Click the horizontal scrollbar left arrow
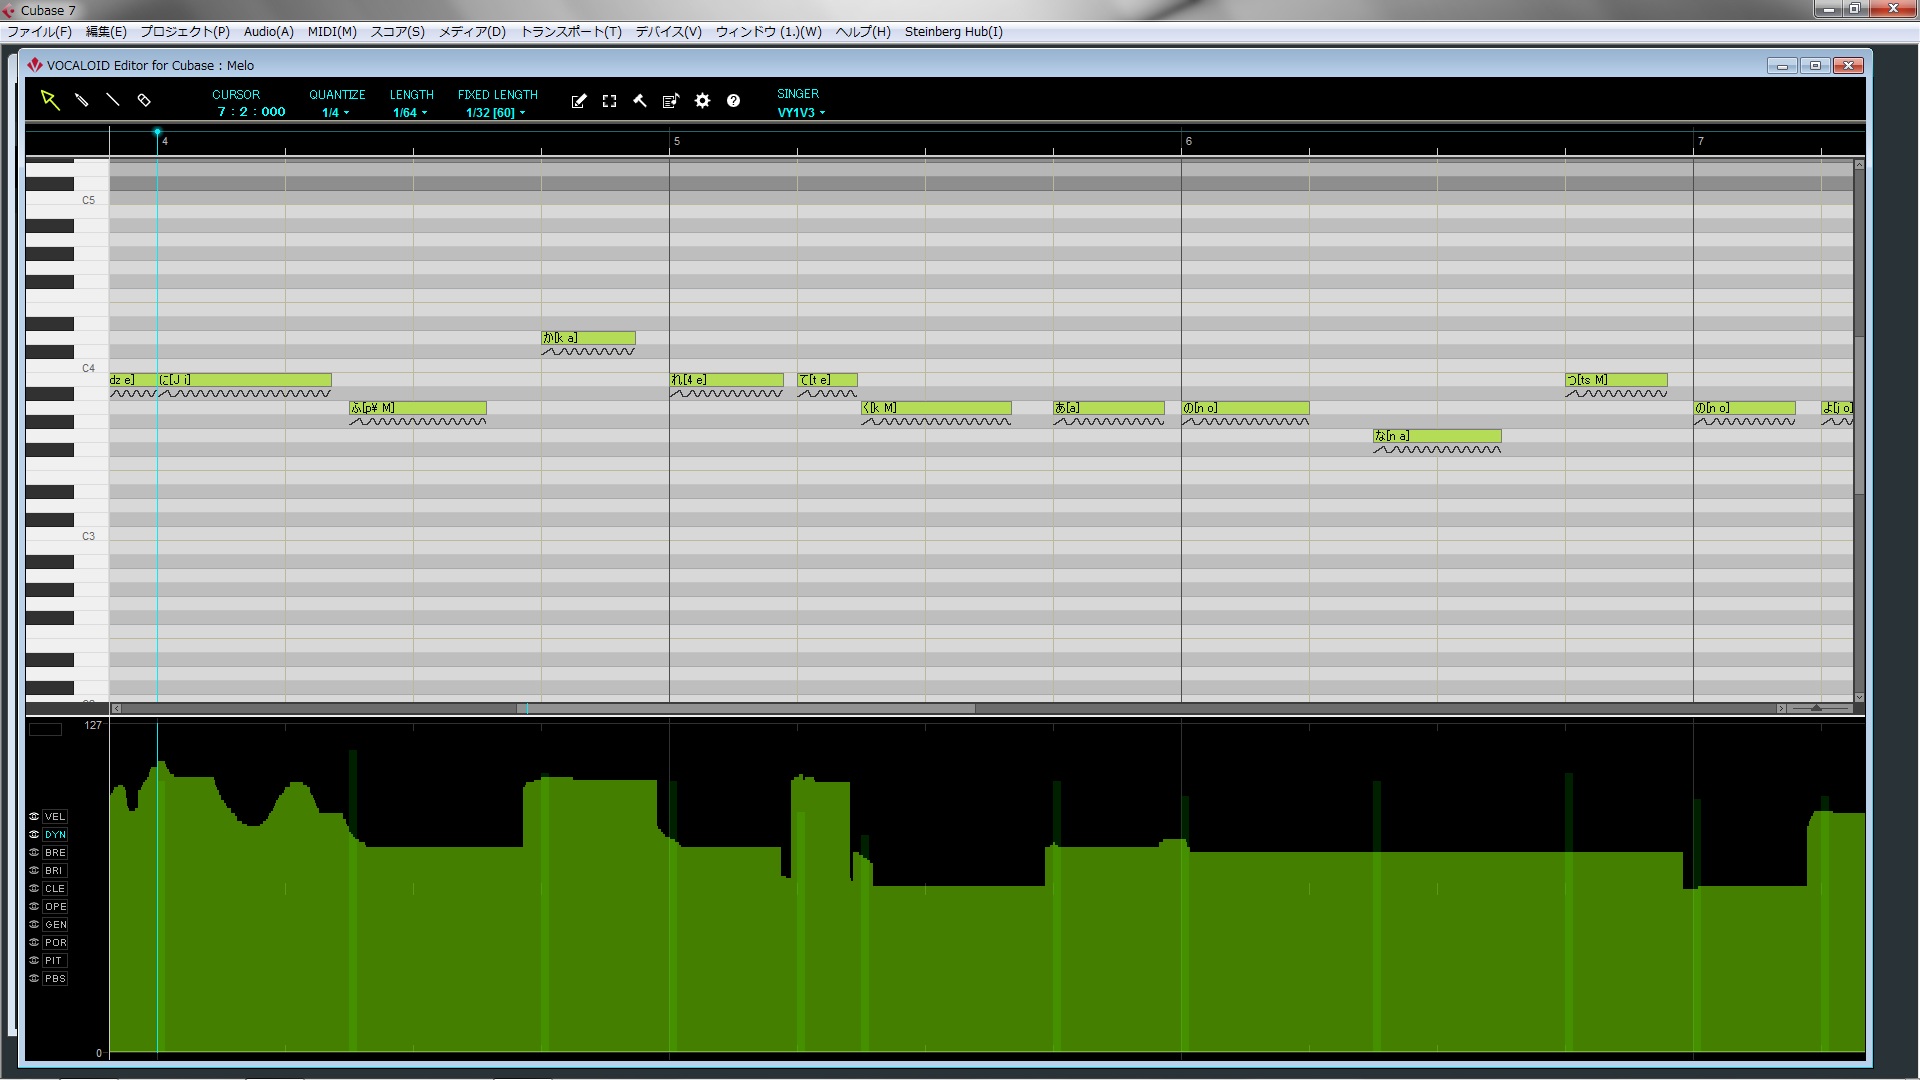The image size is (1920, 1080). click(x=116, y=708)
